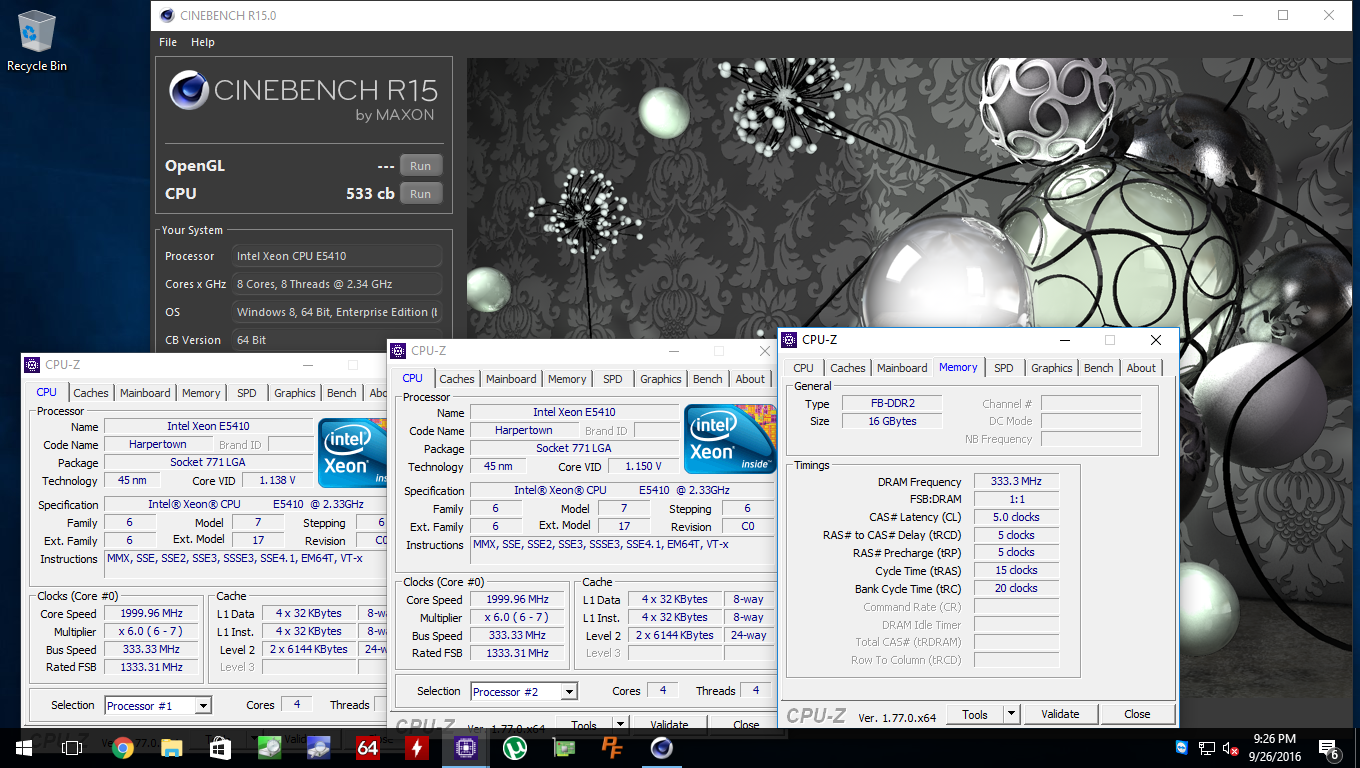Click the Bank Cycle Time value 20 clocks
This screenshot has height=768, width=1360.
pos(1017,588)
